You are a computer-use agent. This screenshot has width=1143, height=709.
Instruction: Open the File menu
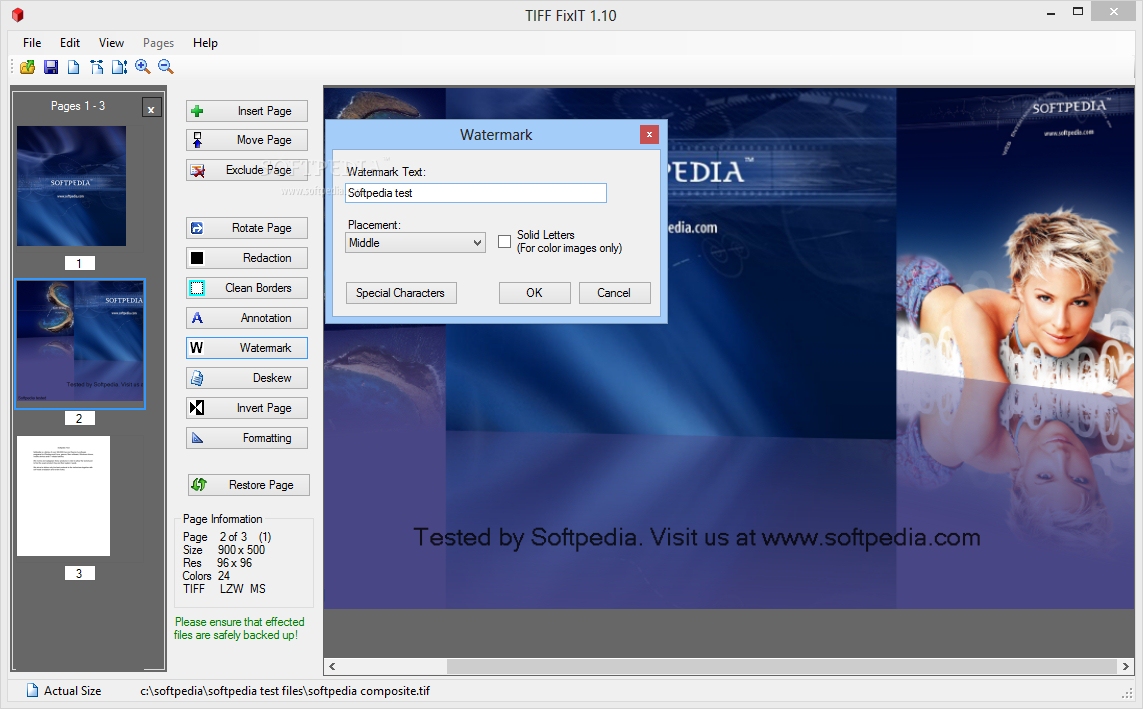(32, 43)
